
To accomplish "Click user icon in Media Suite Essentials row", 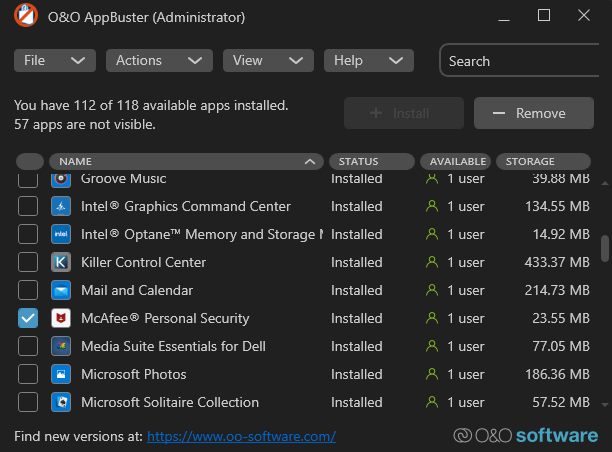I will click(x=432, y=346).
